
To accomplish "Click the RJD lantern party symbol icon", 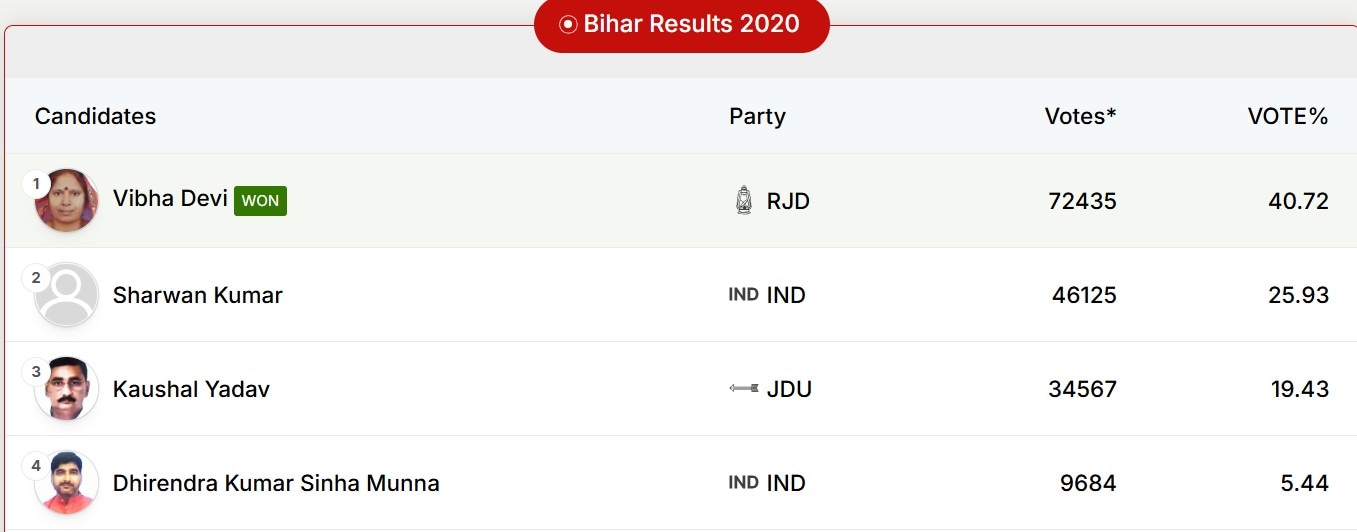I will pyautogui.click(x=743, y=201).
